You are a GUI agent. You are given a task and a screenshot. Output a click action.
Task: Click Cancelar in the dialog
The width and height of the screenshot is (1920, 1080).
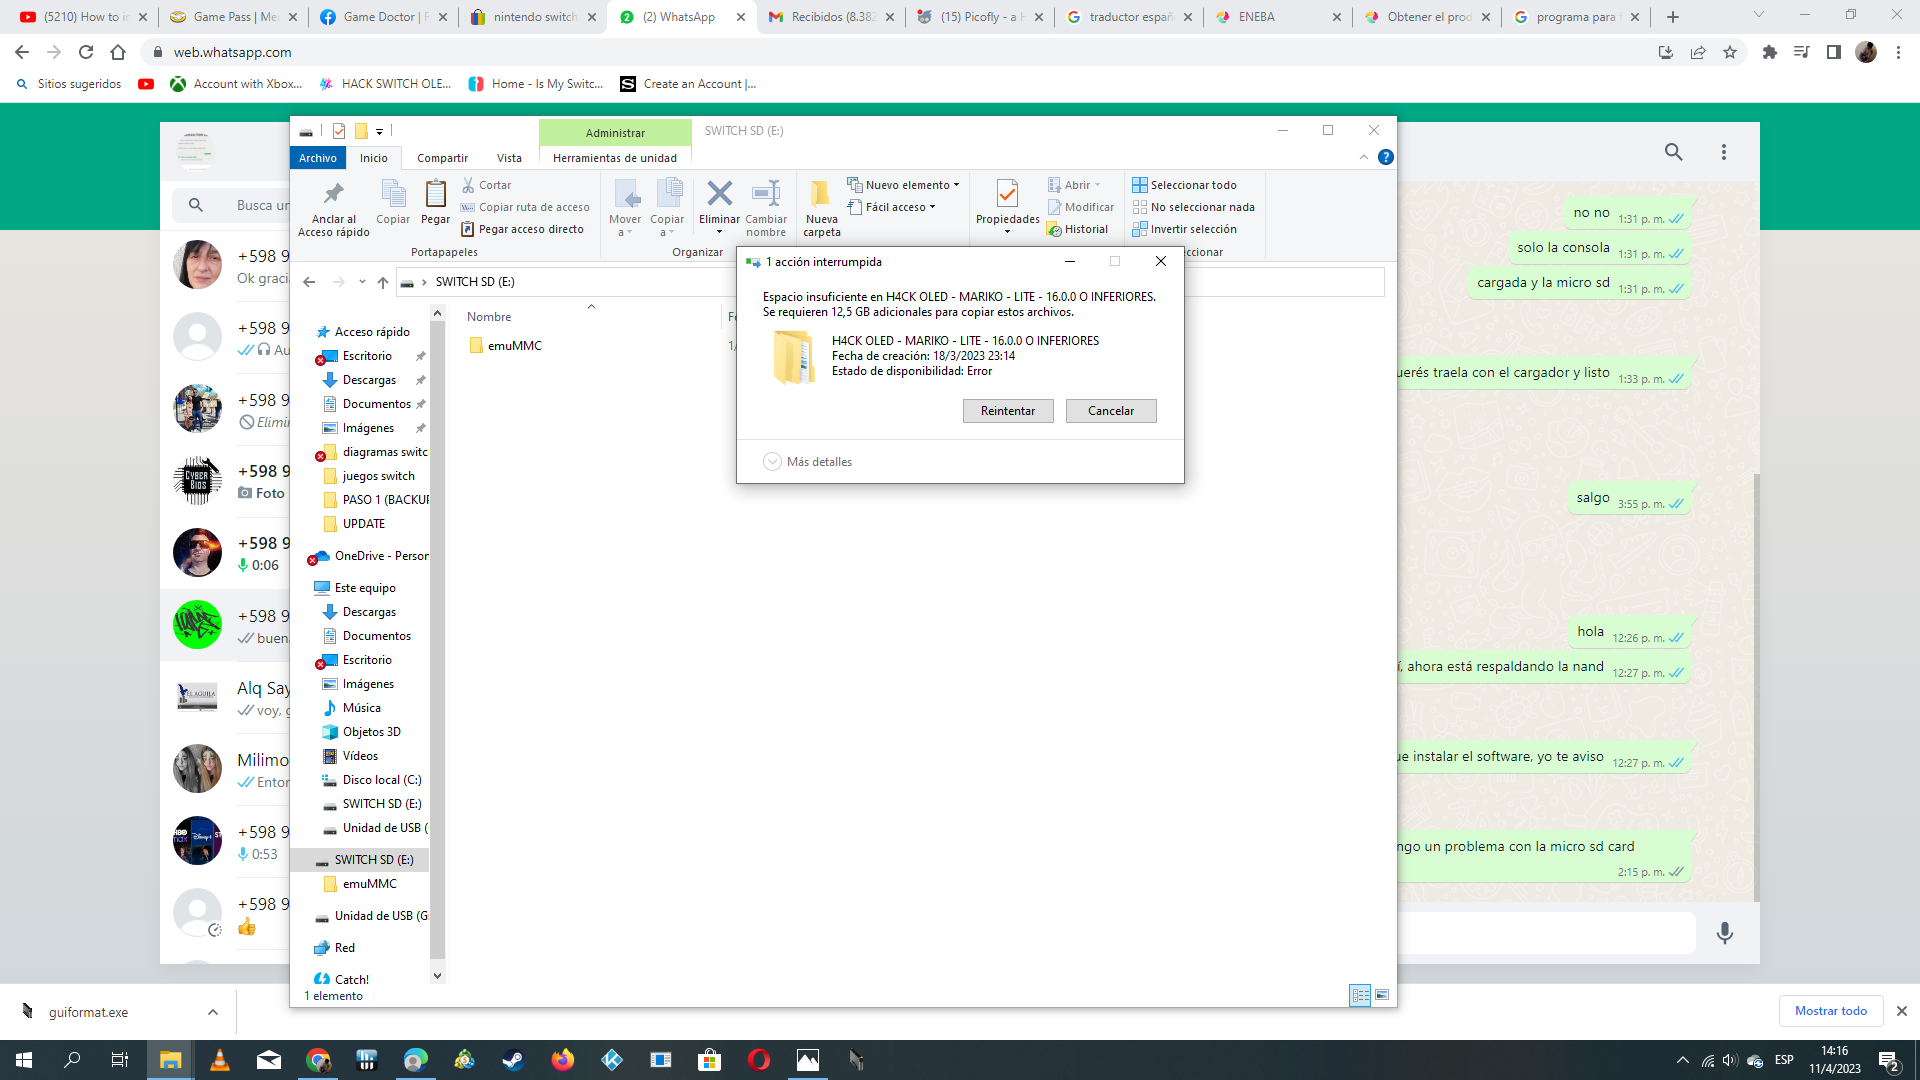coord(1111,411)
